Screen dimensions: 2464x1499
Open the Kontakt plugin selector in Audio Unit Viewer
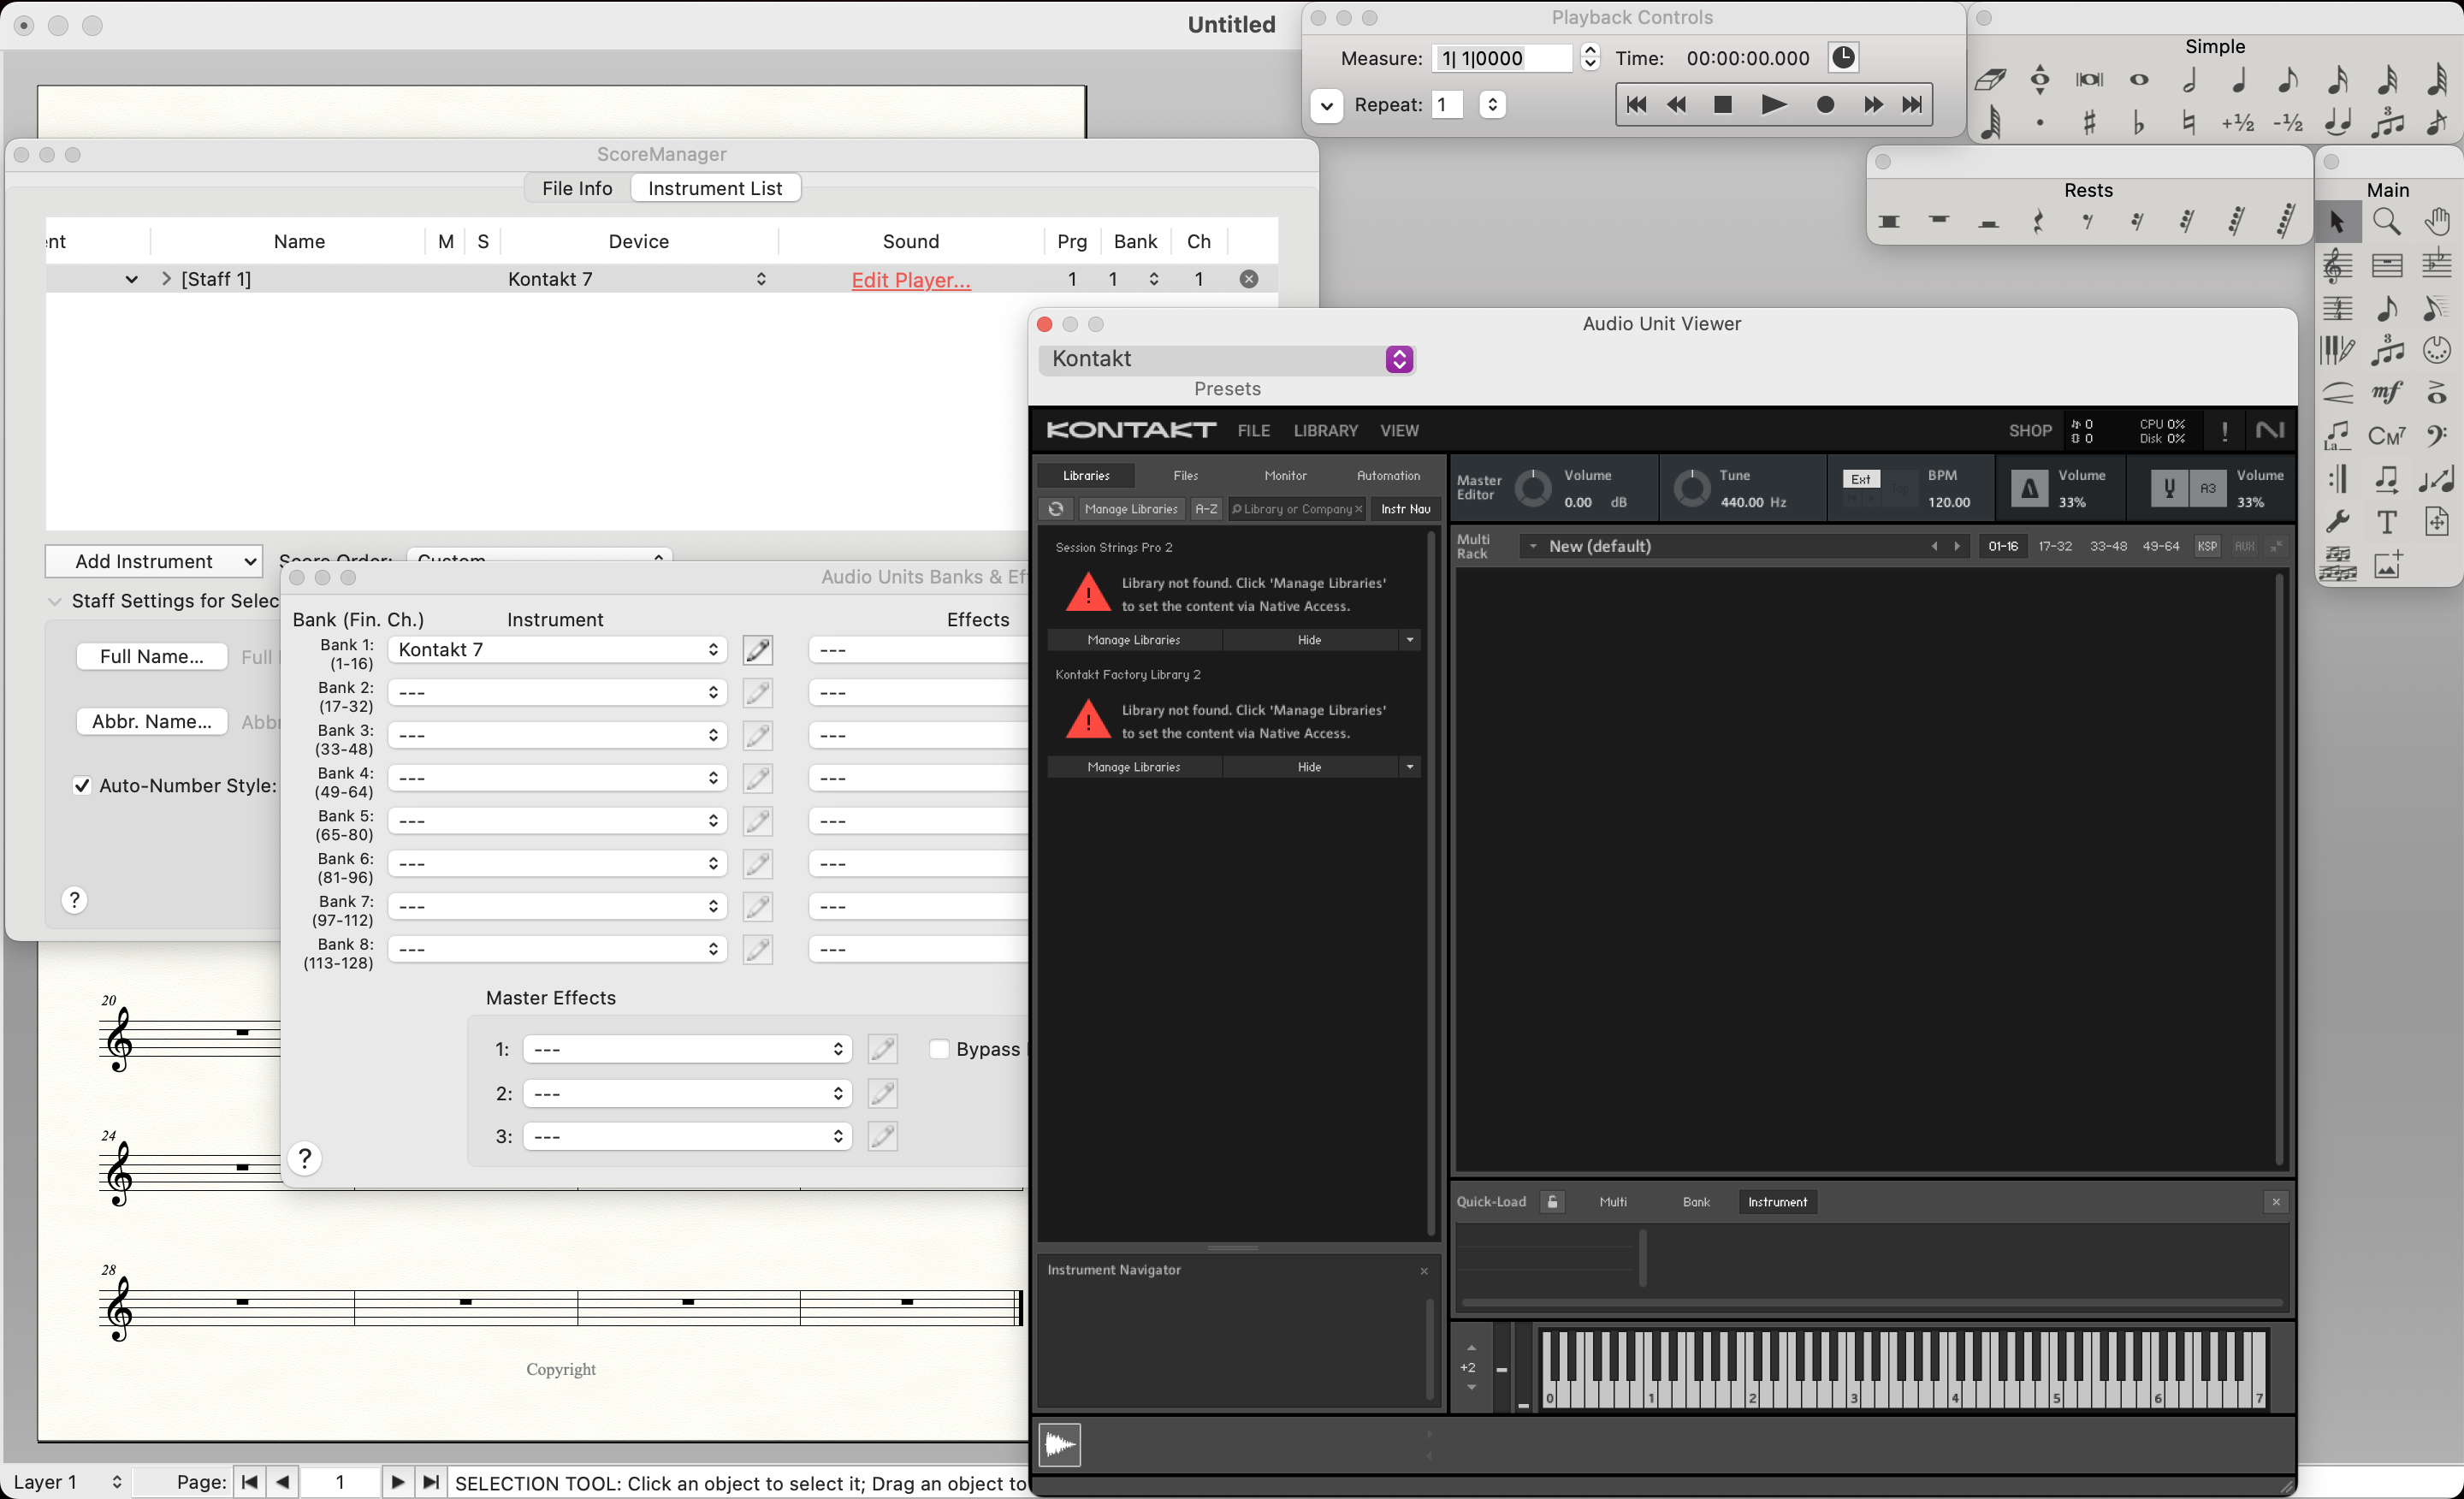(1227, 359)
